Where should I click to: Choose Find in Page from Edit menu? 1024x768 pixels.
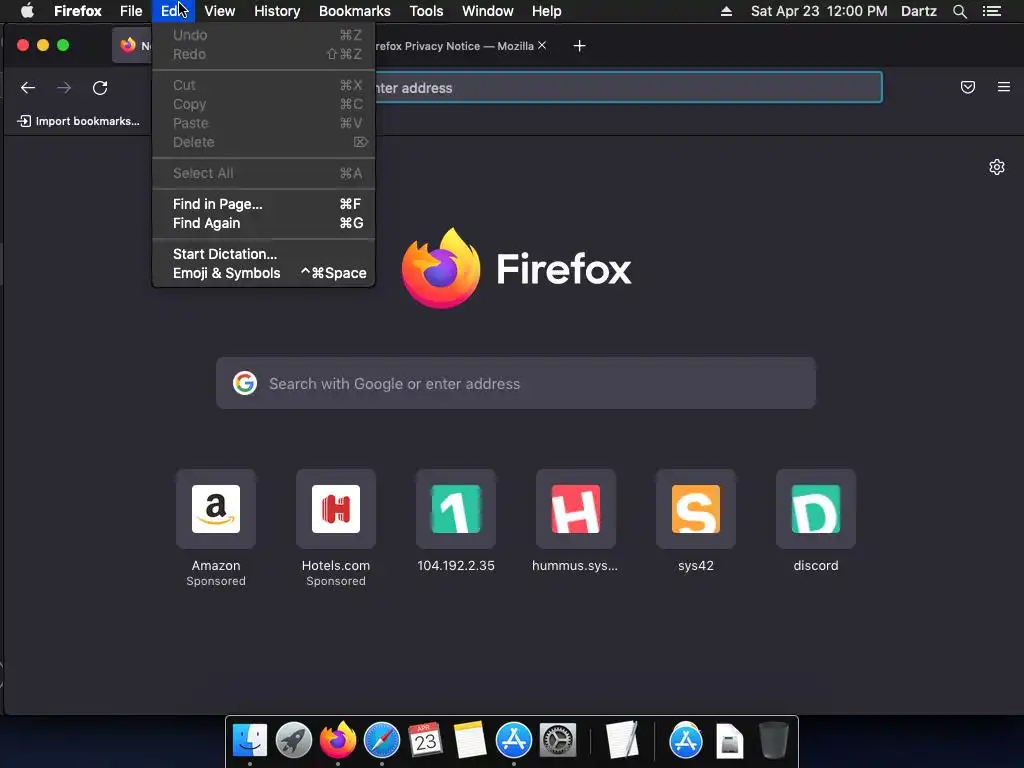click(x=264, y=204)
